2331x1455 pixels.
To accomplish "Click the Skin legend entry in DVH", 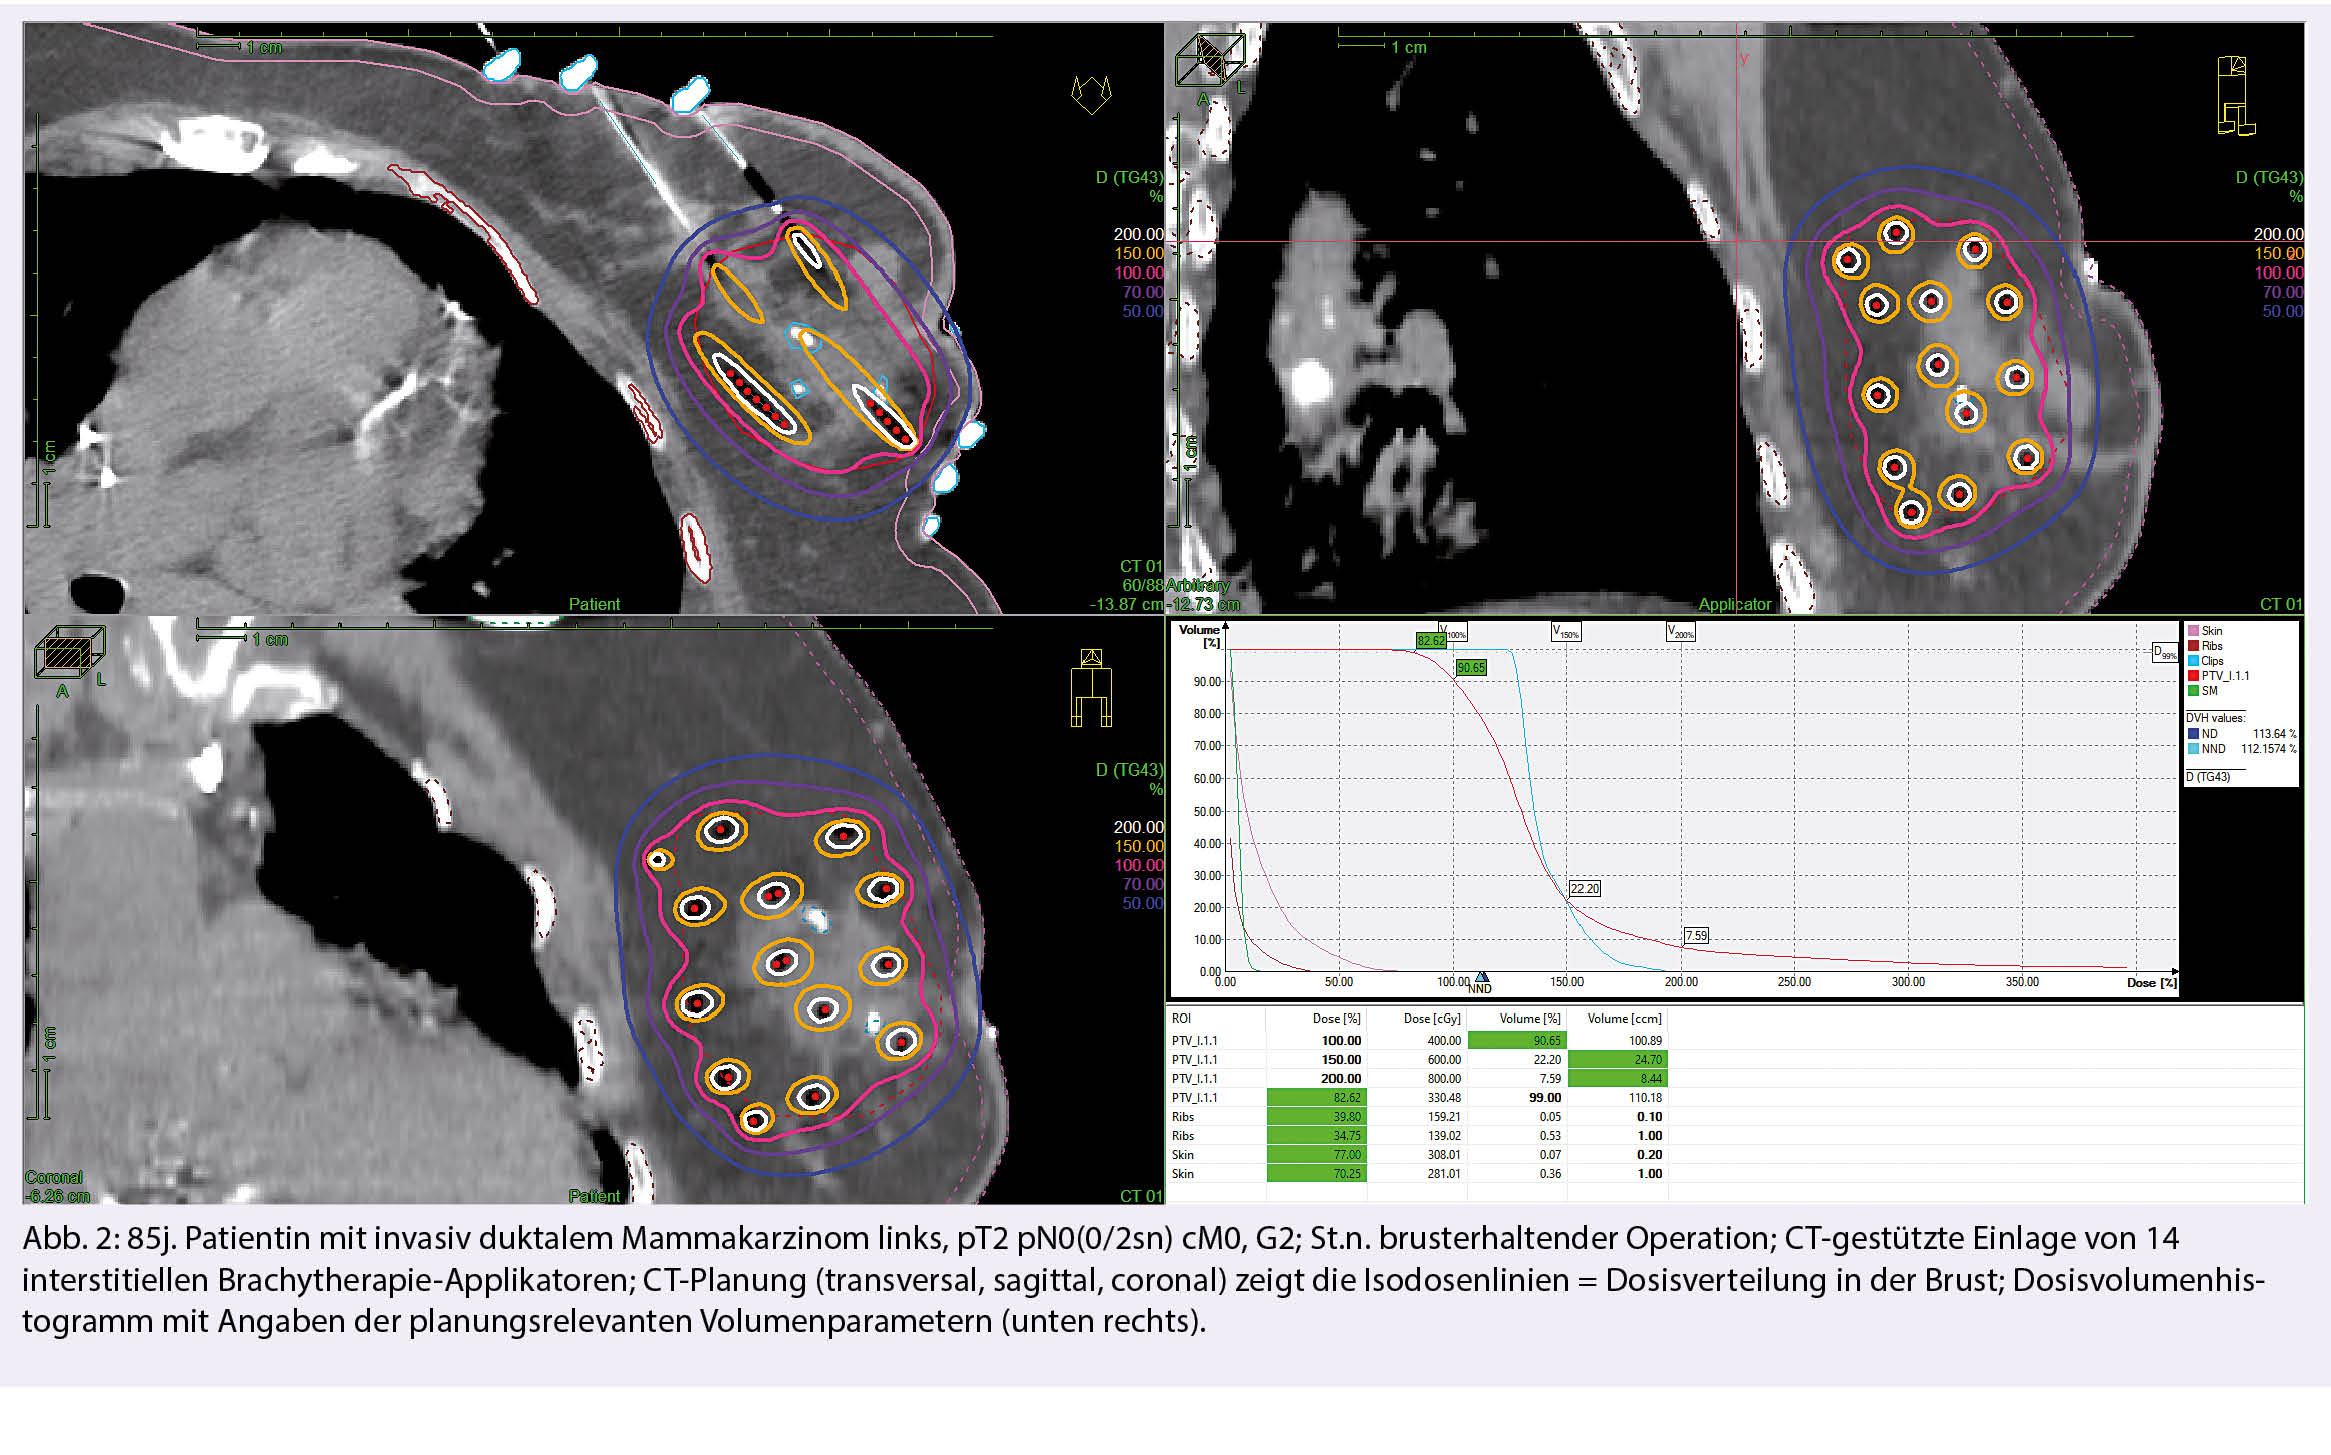I will tap(2211, 631).
